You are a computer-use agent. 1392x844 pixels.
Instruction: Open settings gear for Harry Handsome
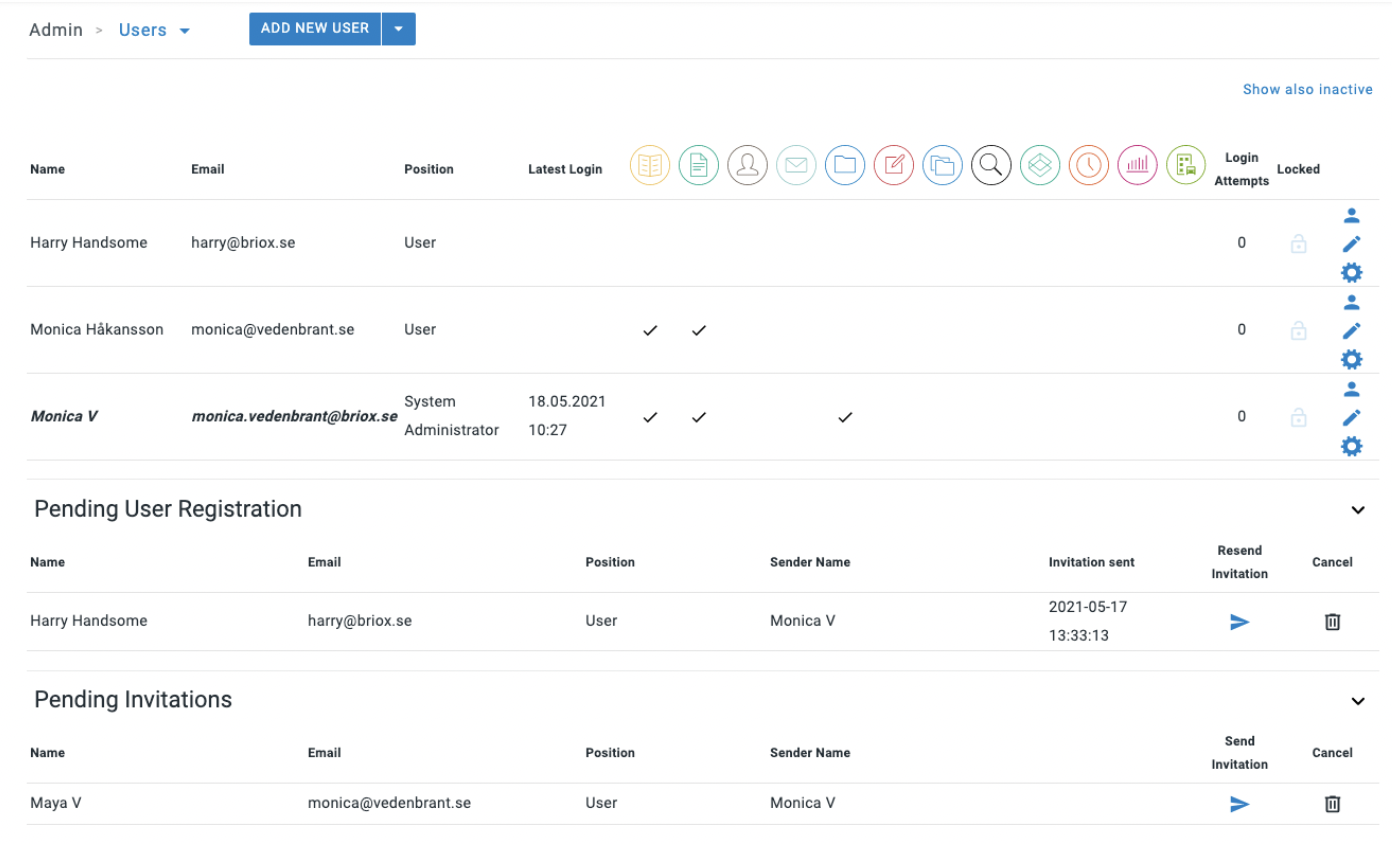pos(1351,272)
